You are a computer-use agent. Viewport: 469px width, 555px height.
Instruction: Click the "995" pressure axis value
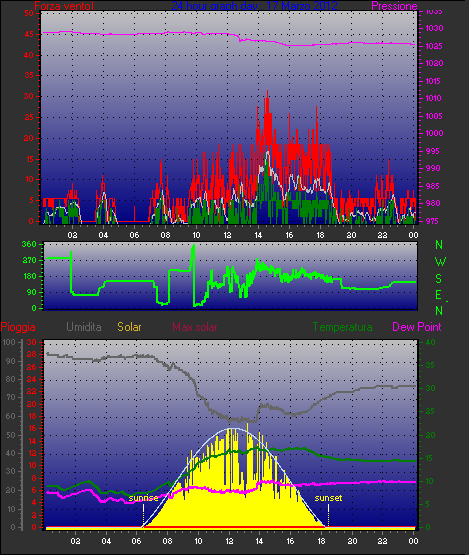(433, 151)
